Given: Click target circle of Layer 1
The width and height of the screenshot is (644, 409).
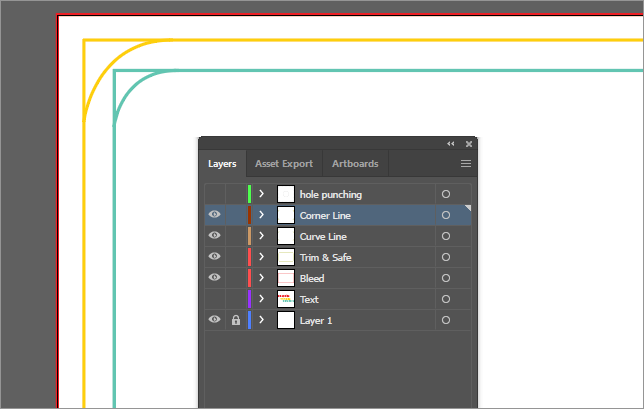Looking at the screenshot, I should [446, 320].
